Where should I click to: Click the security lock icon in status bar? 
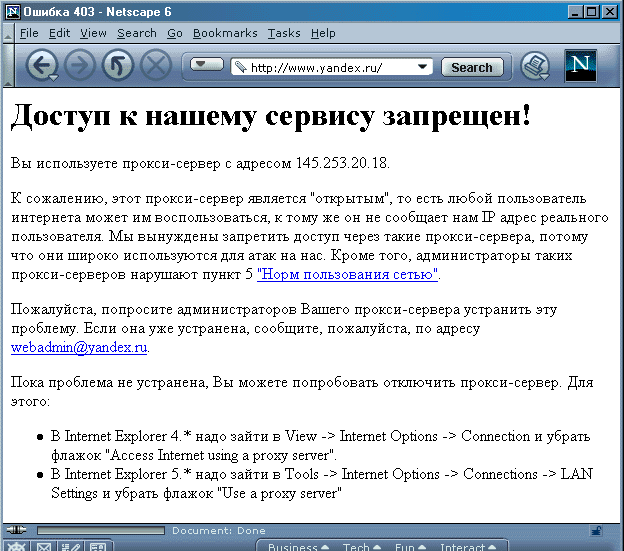596,530
